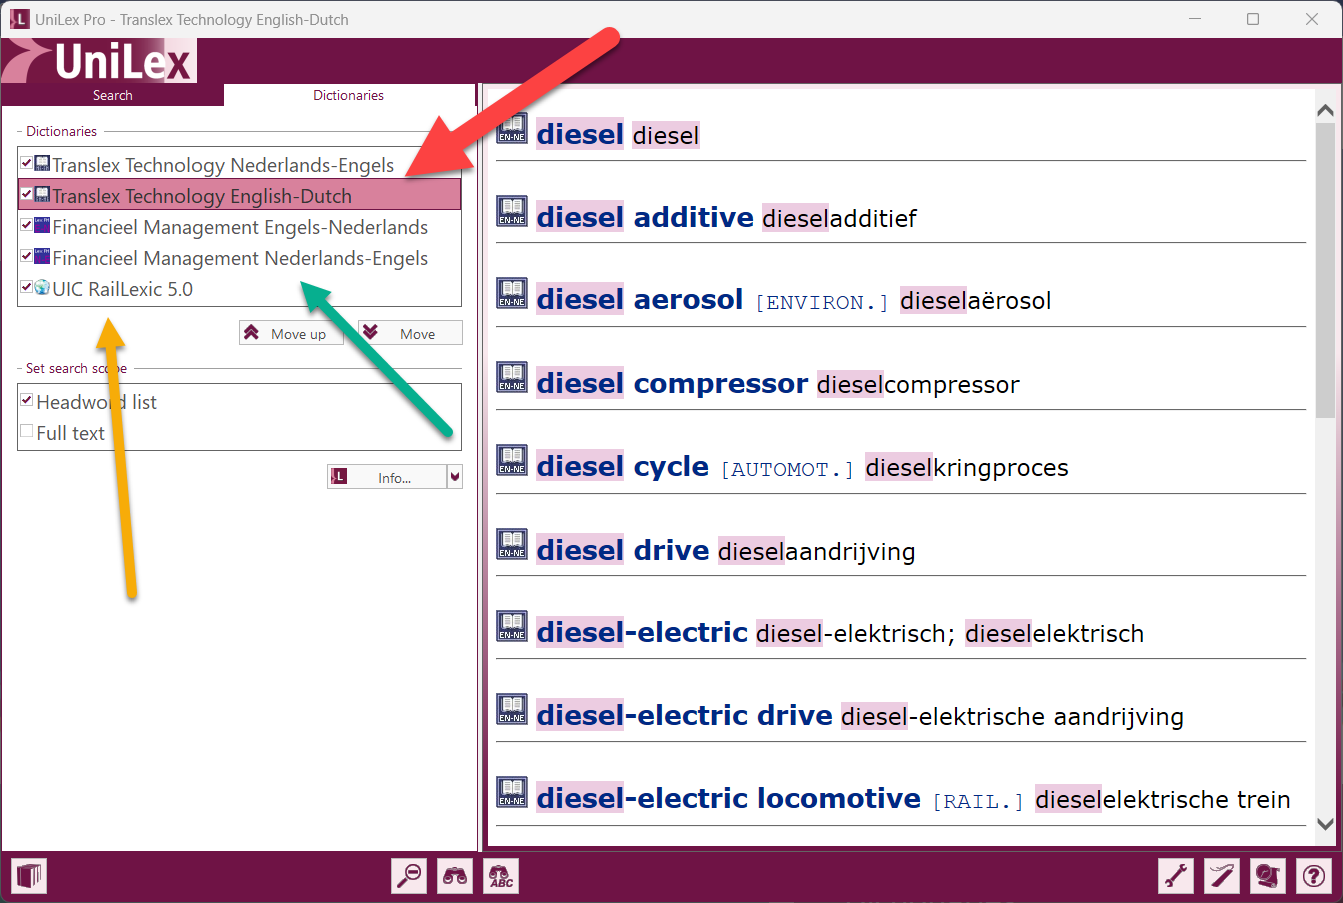The width and height of the screenshot is (1343, 903).
Task: Click the Info... button
Action: [386, 477]
